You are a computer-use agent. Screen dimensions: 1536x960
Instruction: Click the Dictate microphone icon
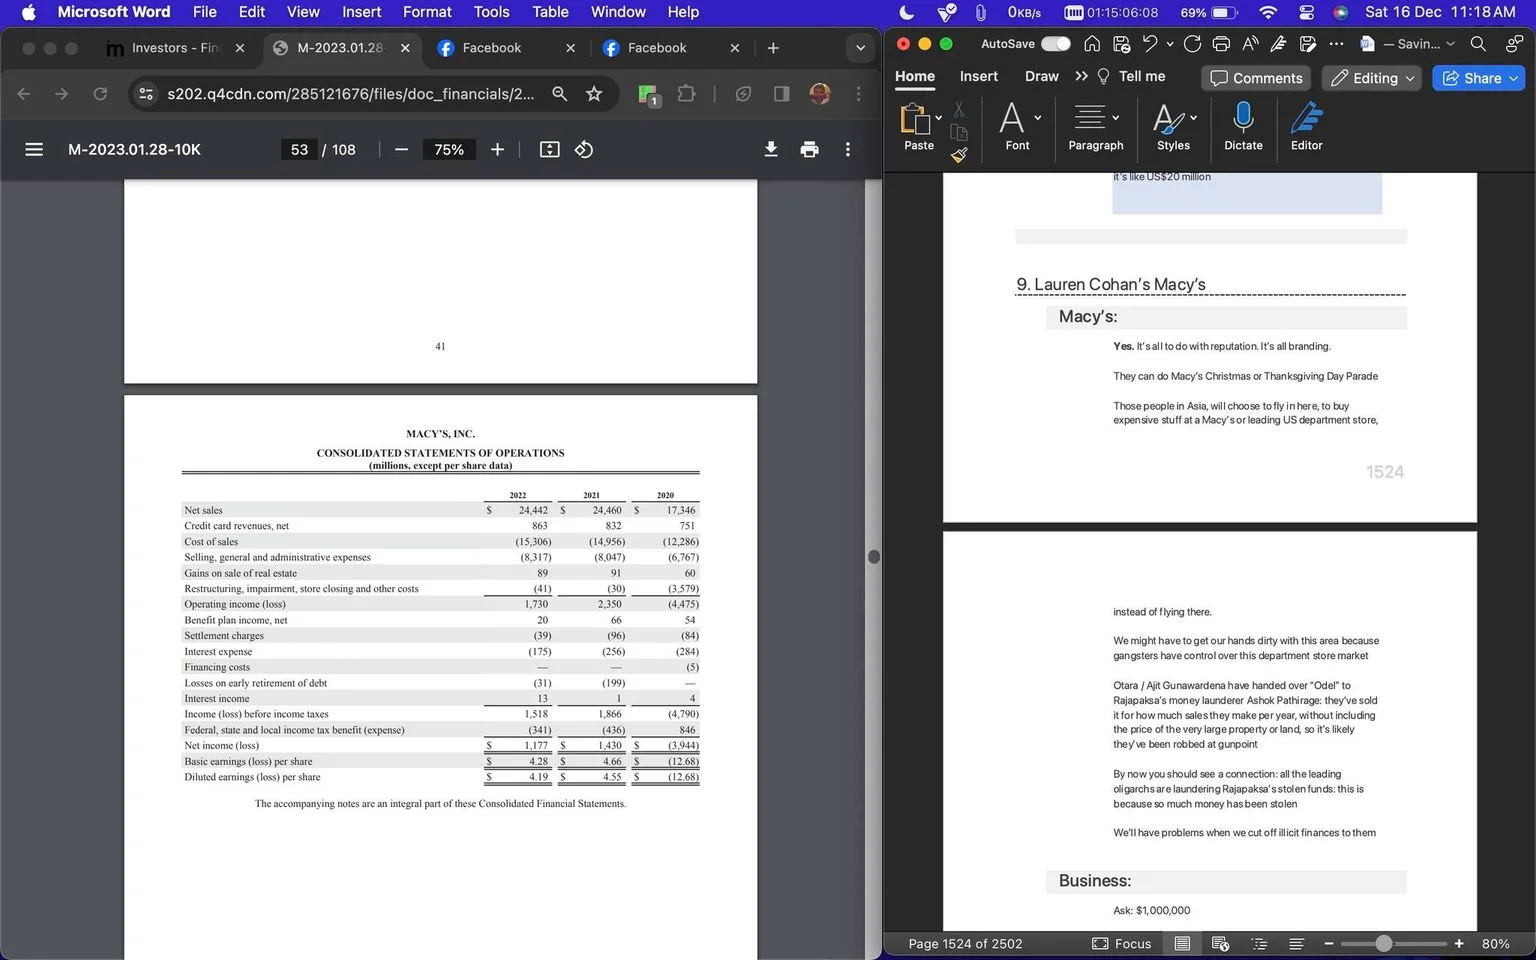pos(1243,118)
